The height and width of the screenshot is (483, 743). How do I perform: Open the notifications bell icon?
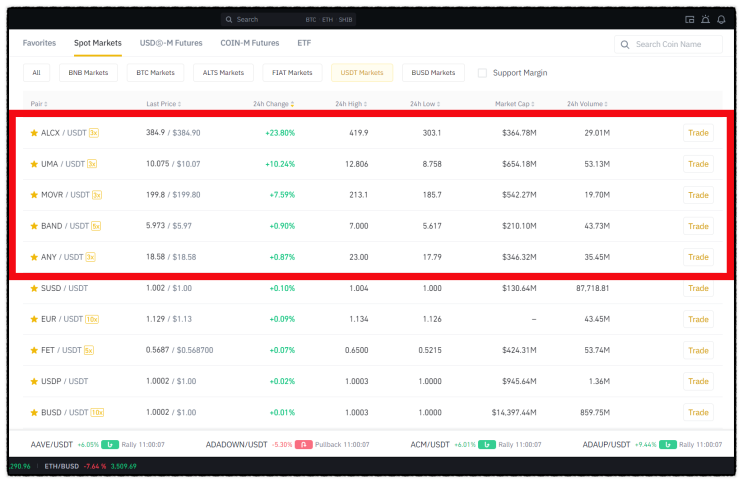pyautogui.click(x=721, y=19)
